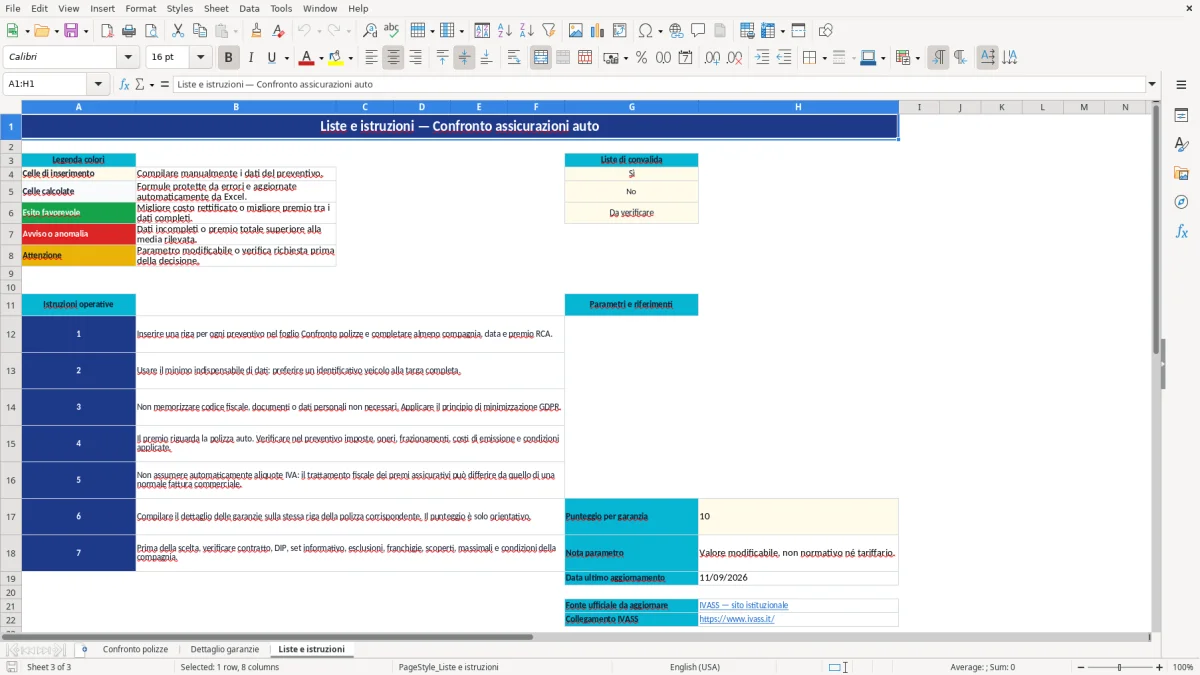Select row 17 header

11,517
